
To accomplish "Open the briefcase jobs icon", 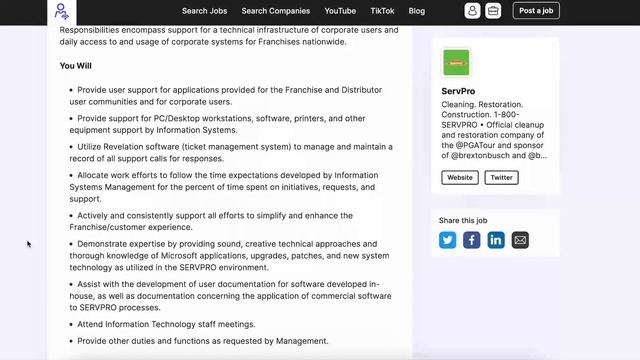I will coord(493,11).
